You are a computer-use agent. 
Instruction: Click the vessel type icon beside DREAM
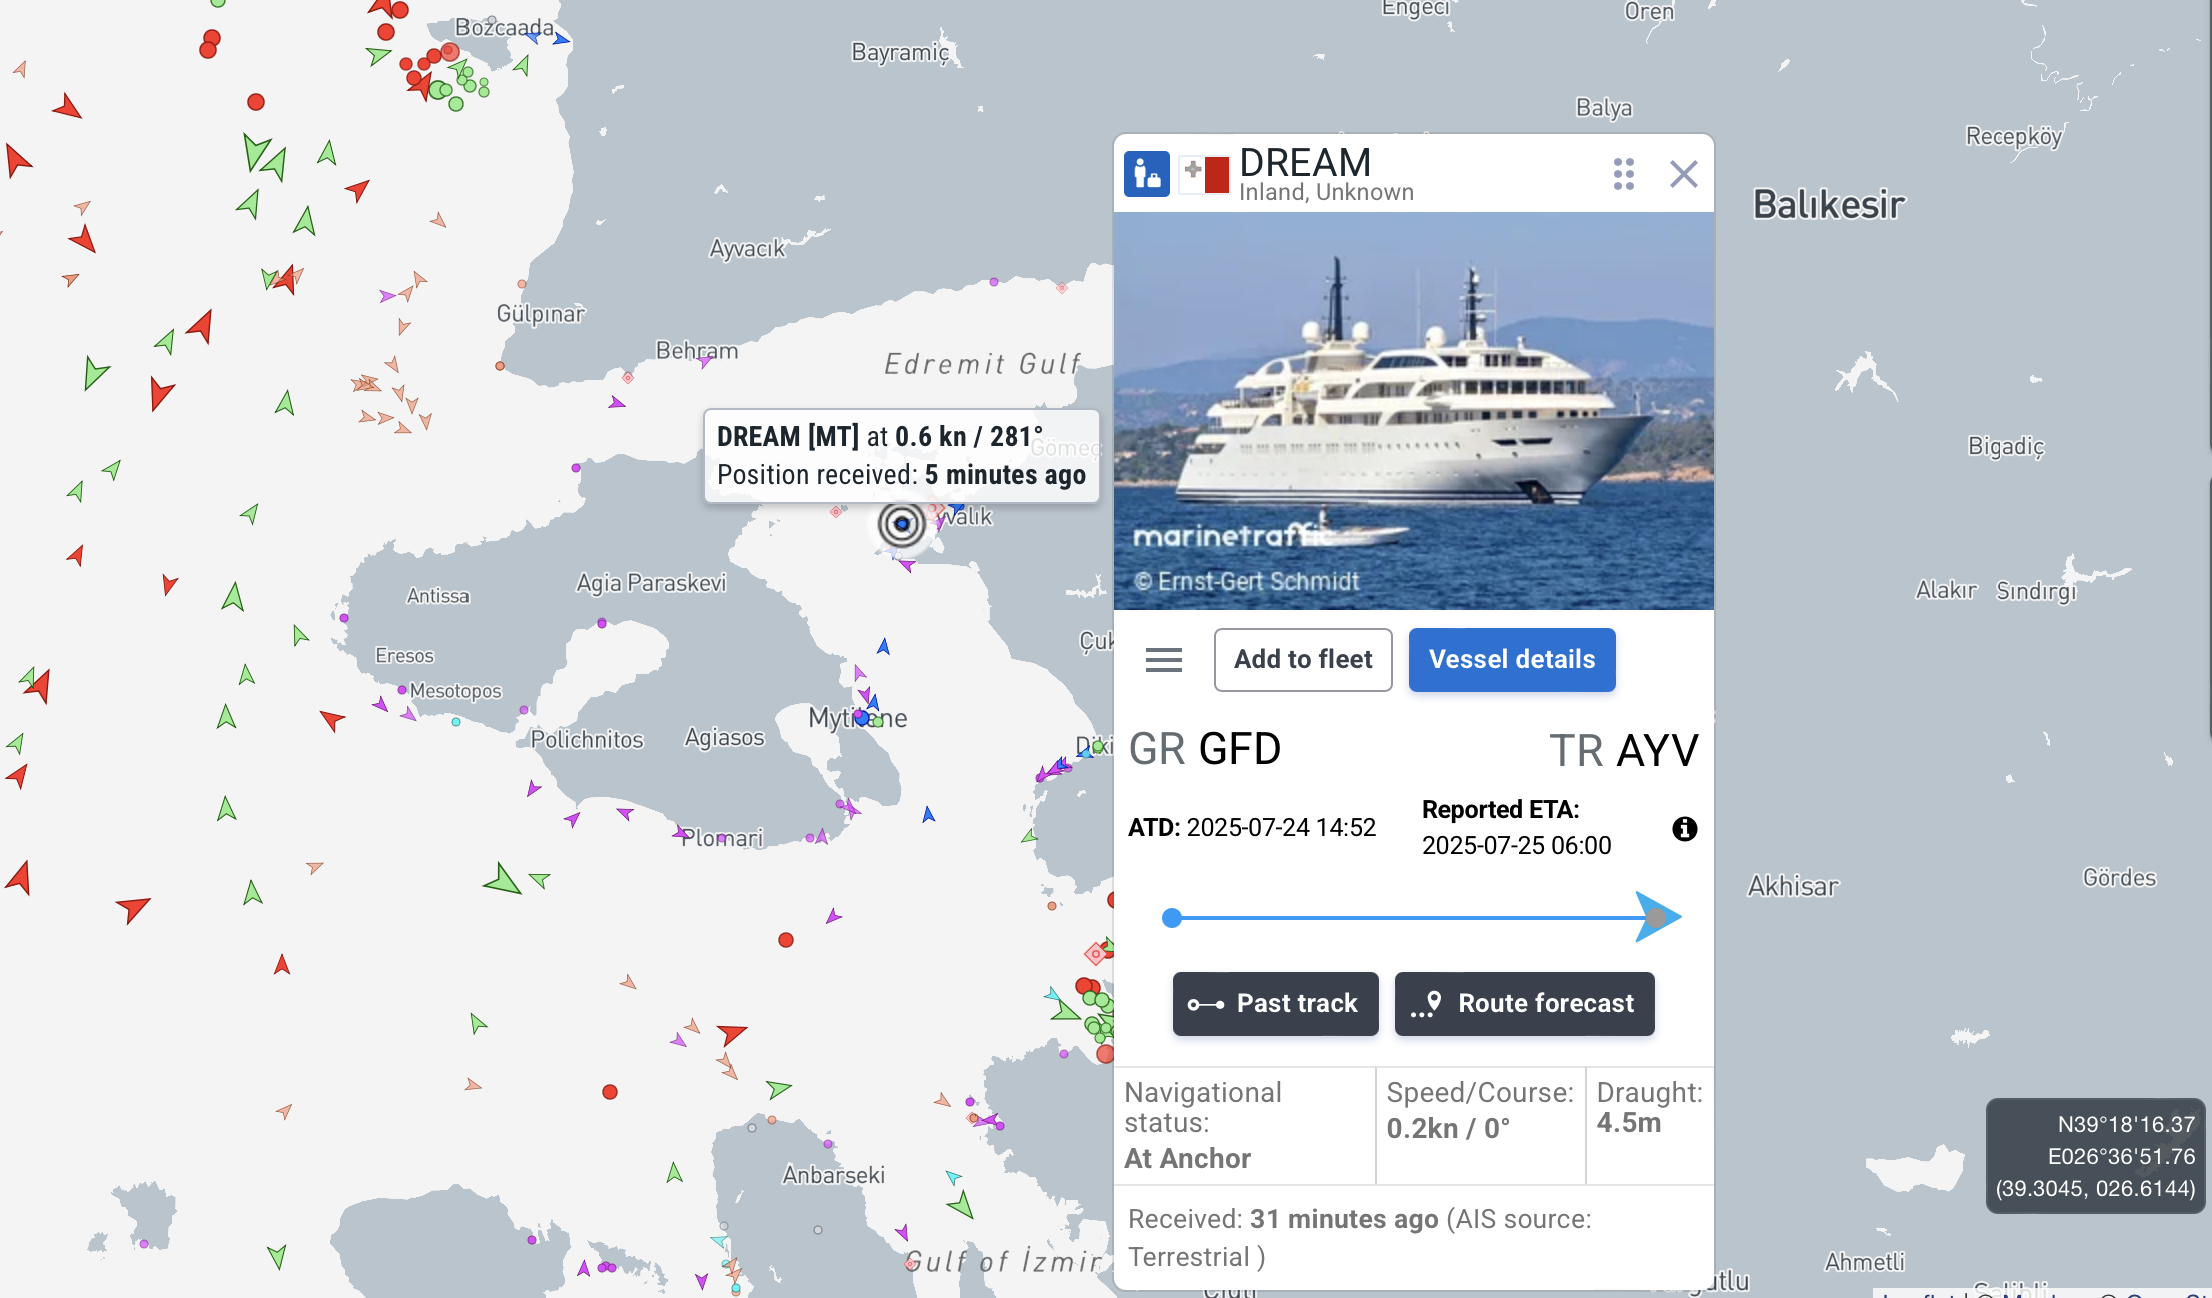click(x=1146, y=174)
